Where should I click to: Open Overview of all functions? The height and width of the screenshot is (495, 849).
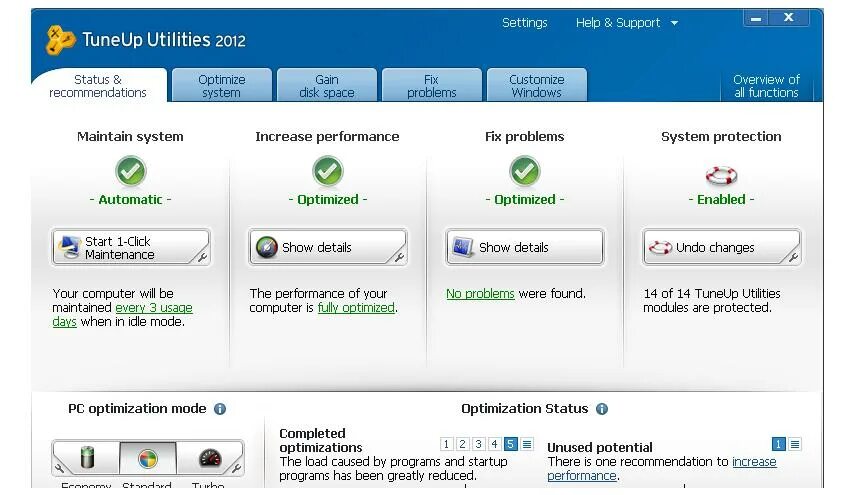pos(766,86)
